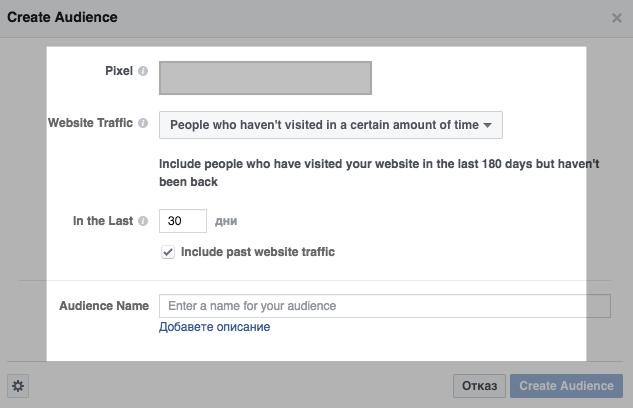Toggle Include past website traffic checkbox
The height and width of the screenshot is (408, 633).
(168, 252)
